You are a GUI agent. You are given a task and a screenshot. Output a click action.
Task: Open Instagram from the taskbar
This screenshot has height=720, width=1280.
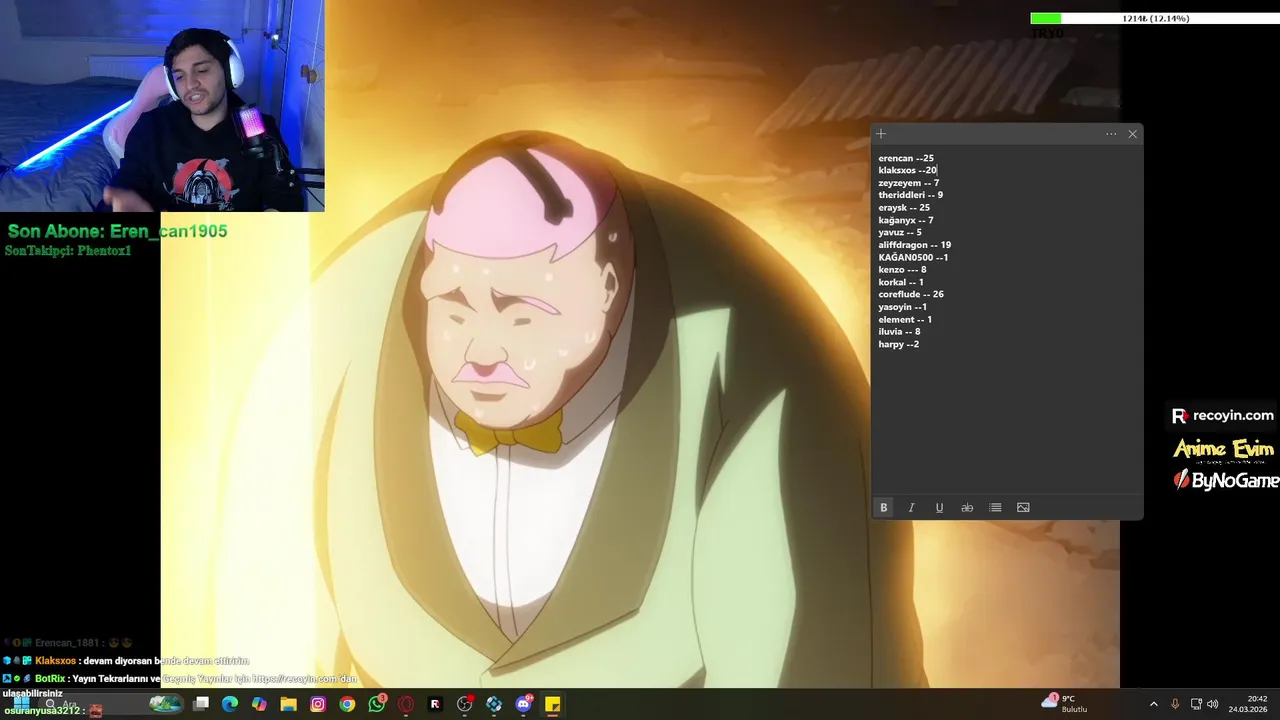[x=318, y=704]
